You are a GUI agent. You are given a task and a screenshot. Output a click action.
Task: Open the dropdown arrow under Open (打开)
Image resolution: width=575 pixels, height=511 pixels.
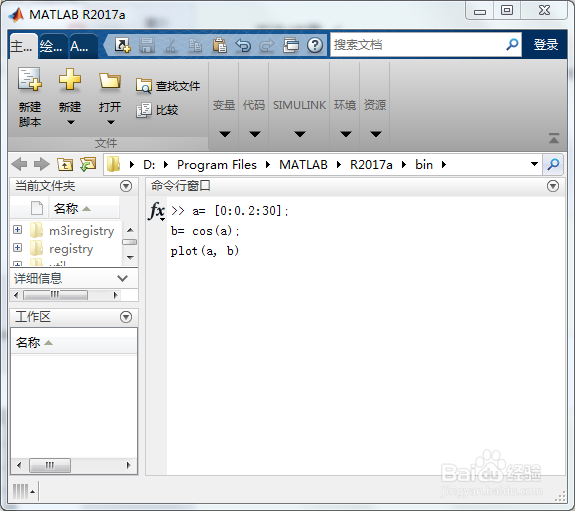[110, 123]
